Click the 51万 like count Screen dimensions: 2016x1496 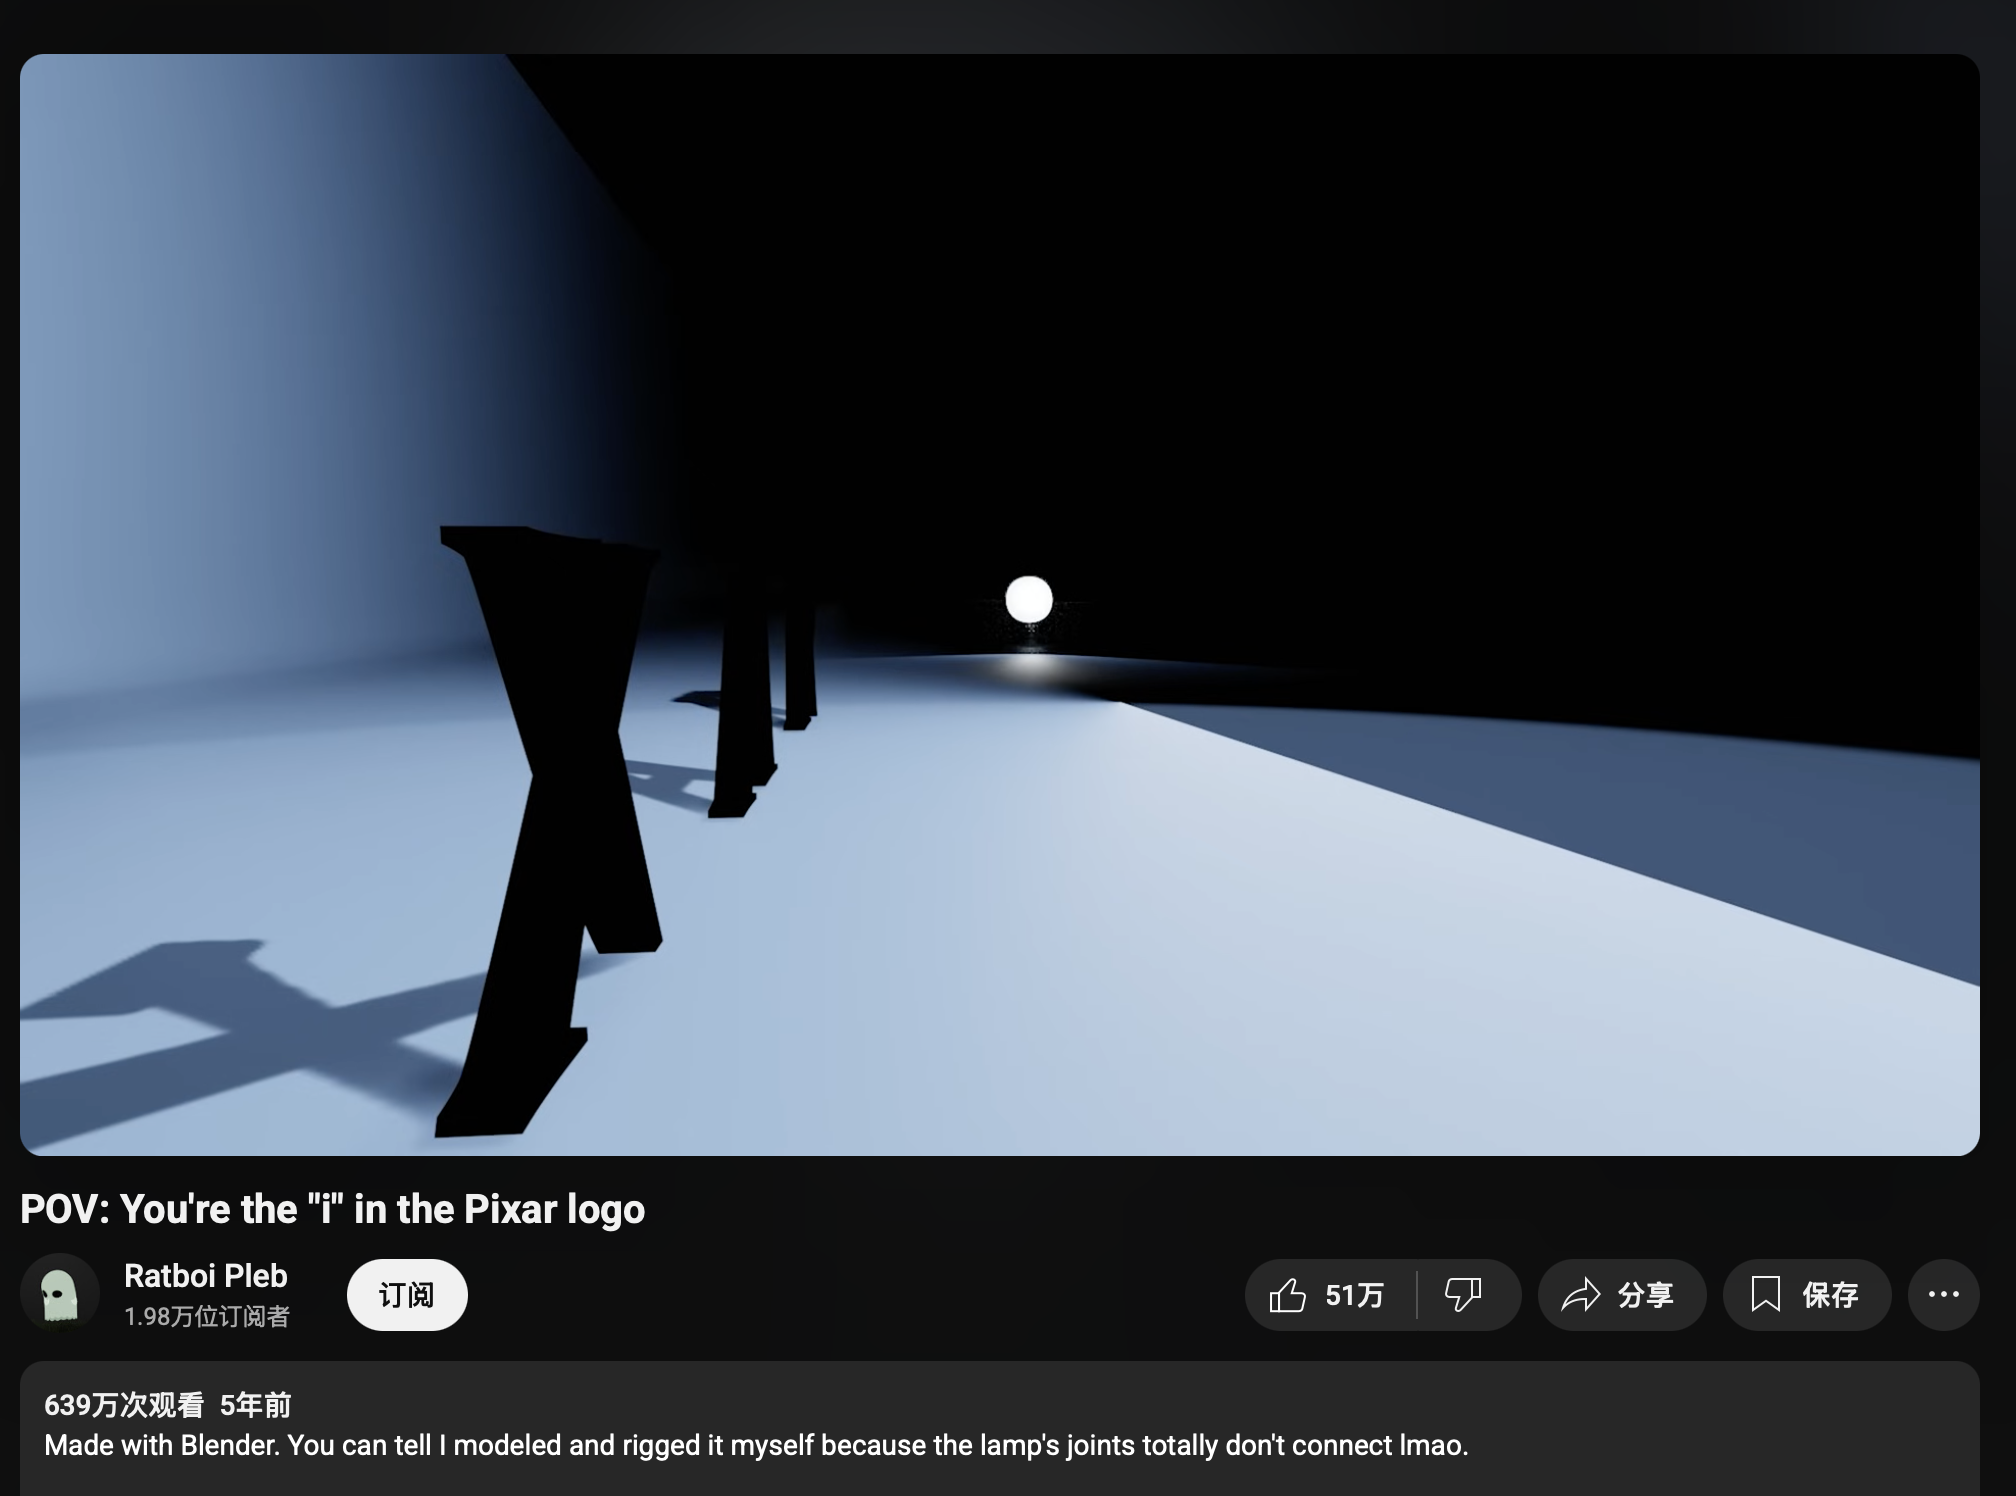click(1354, 1295)
